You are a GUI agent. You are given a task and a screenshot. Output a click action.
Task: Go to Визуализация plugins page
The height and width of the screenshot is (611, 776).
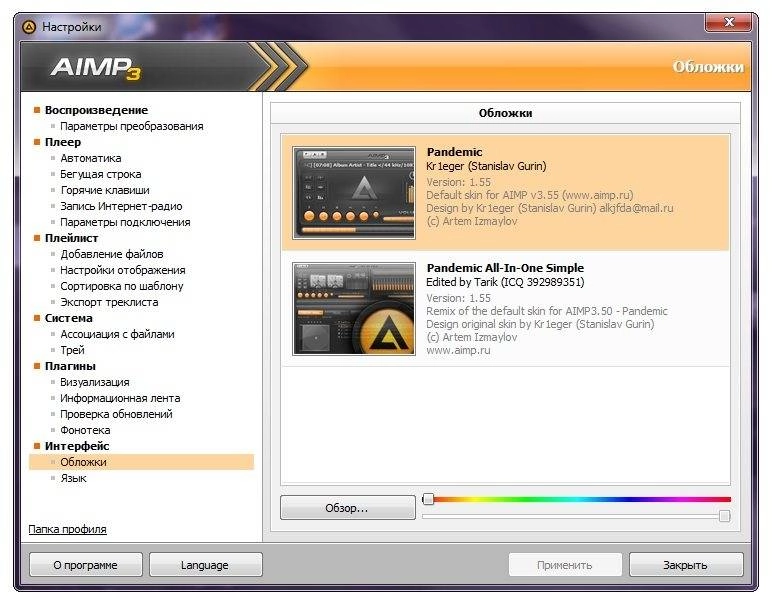click(x=95, y=382)
